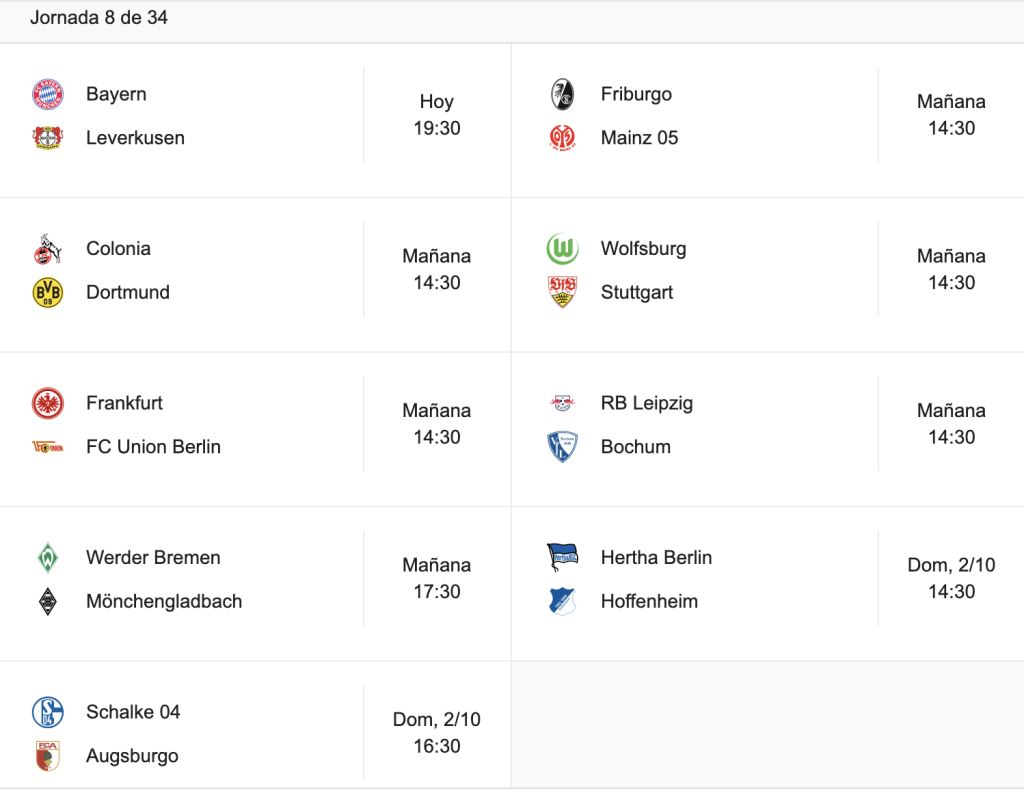Click the Mainz 05 red logo
Viewport: 1024px width, 793px height.
click(x=562, y=138)
